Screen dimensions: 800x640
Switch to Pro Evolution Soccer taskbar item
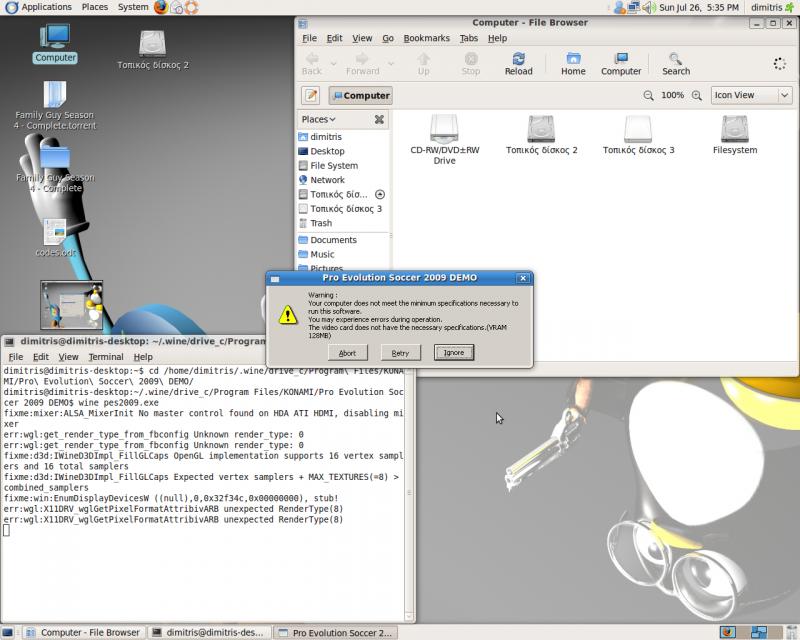tap(335, 633)
